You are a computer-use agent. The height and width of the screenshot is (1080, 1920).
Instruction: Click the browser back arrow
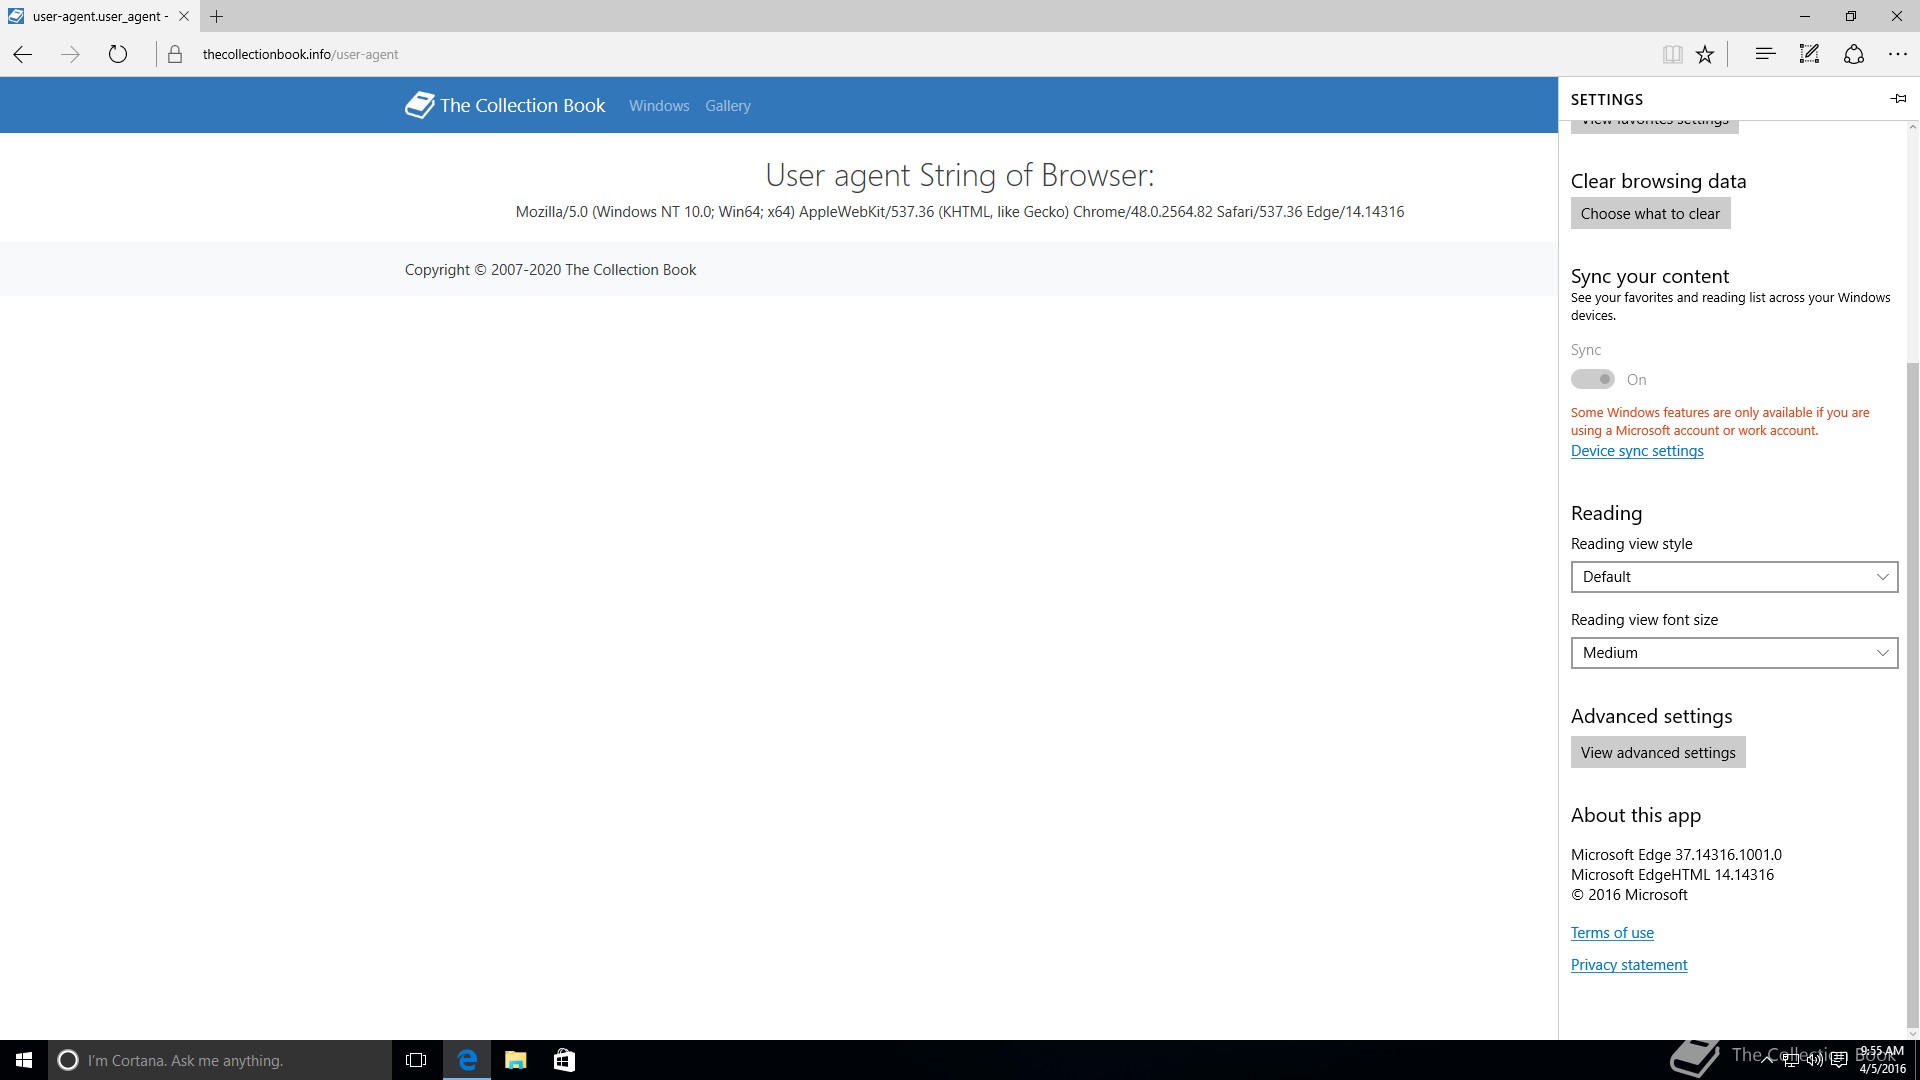(23, 55)
